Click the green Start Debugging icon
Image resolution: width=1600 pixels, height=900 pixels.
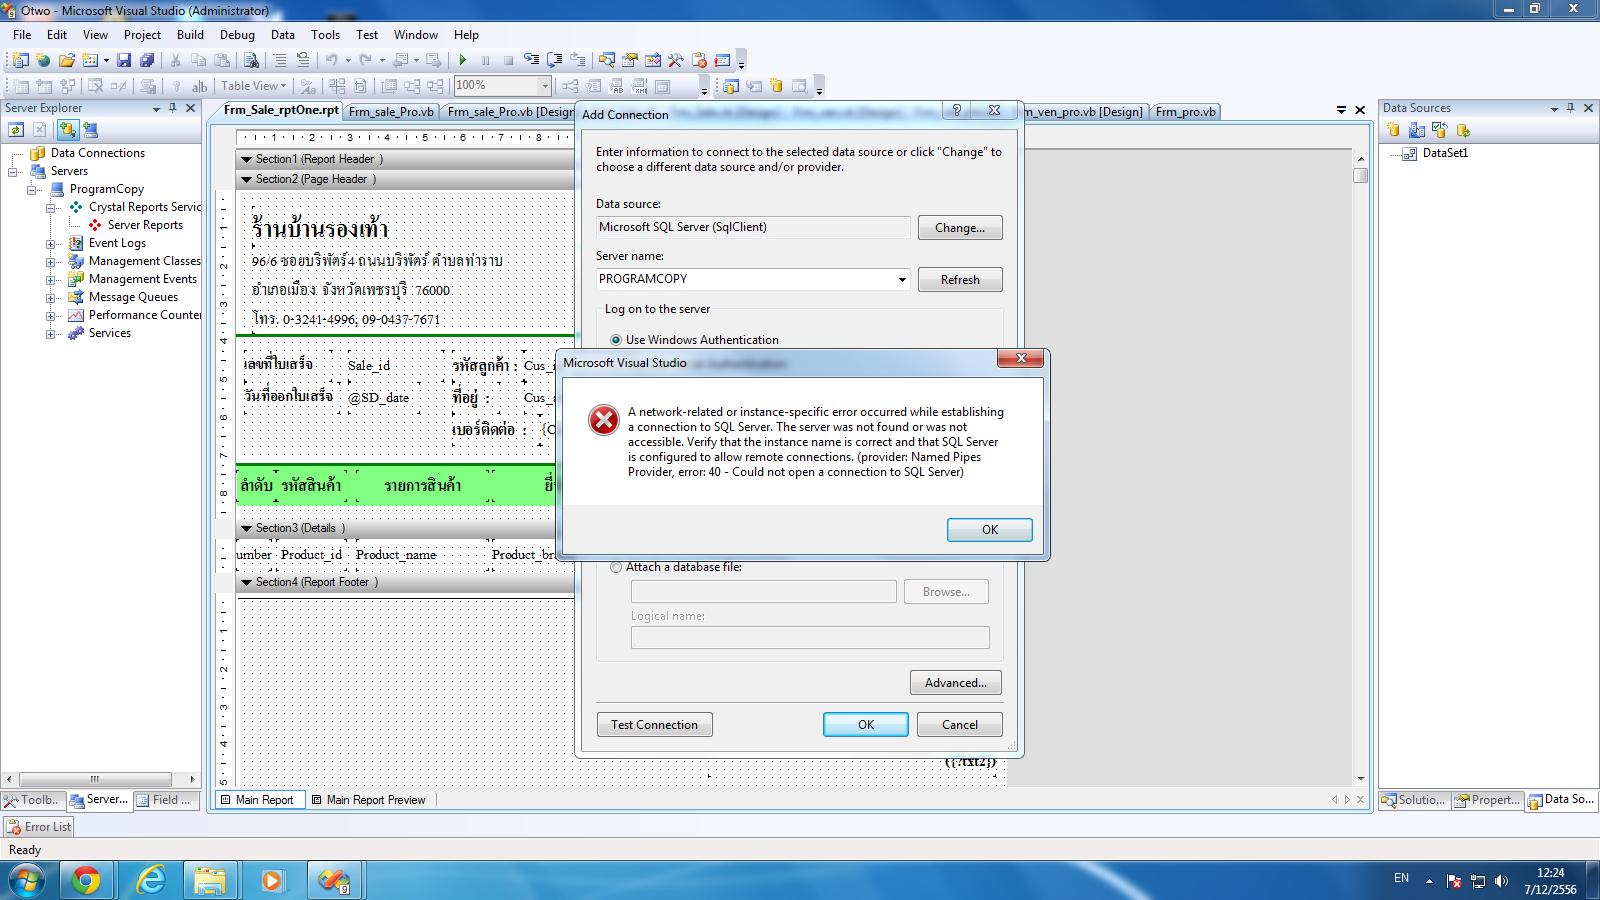point(462,60)
